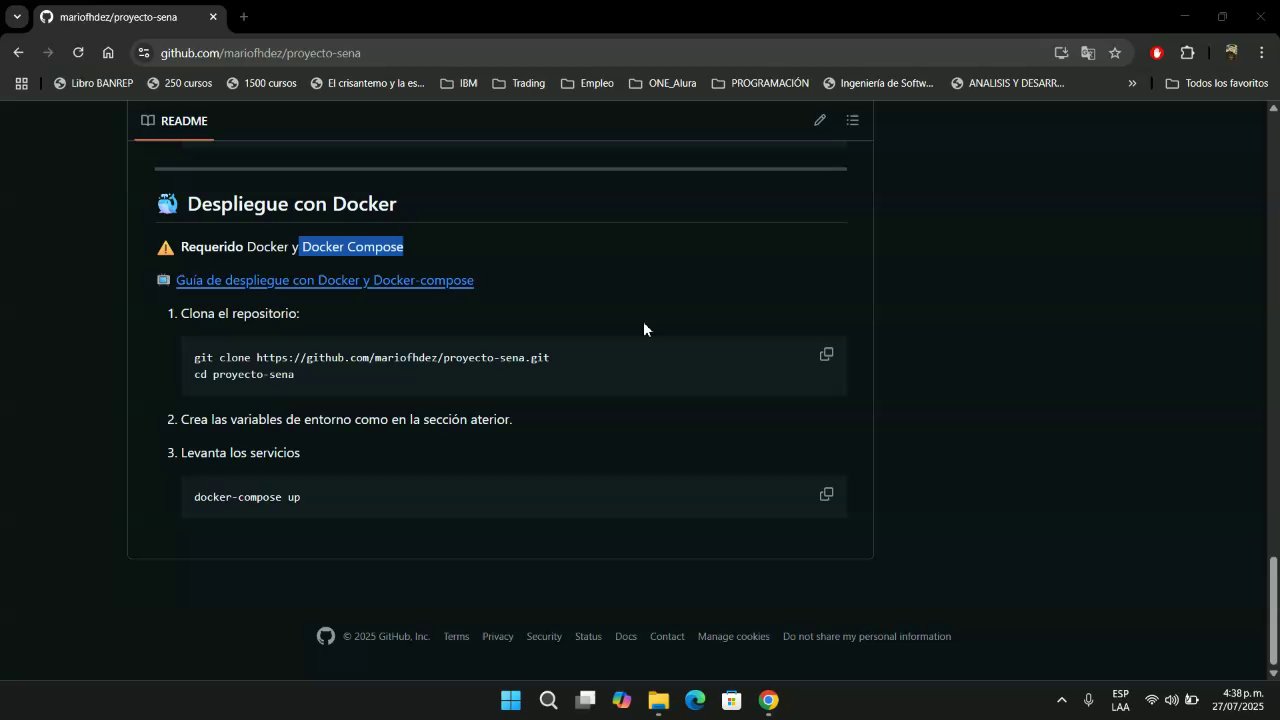
Task: Open the ANALISIS Y DESARR... bookmark
Action: coord(1008,84)
